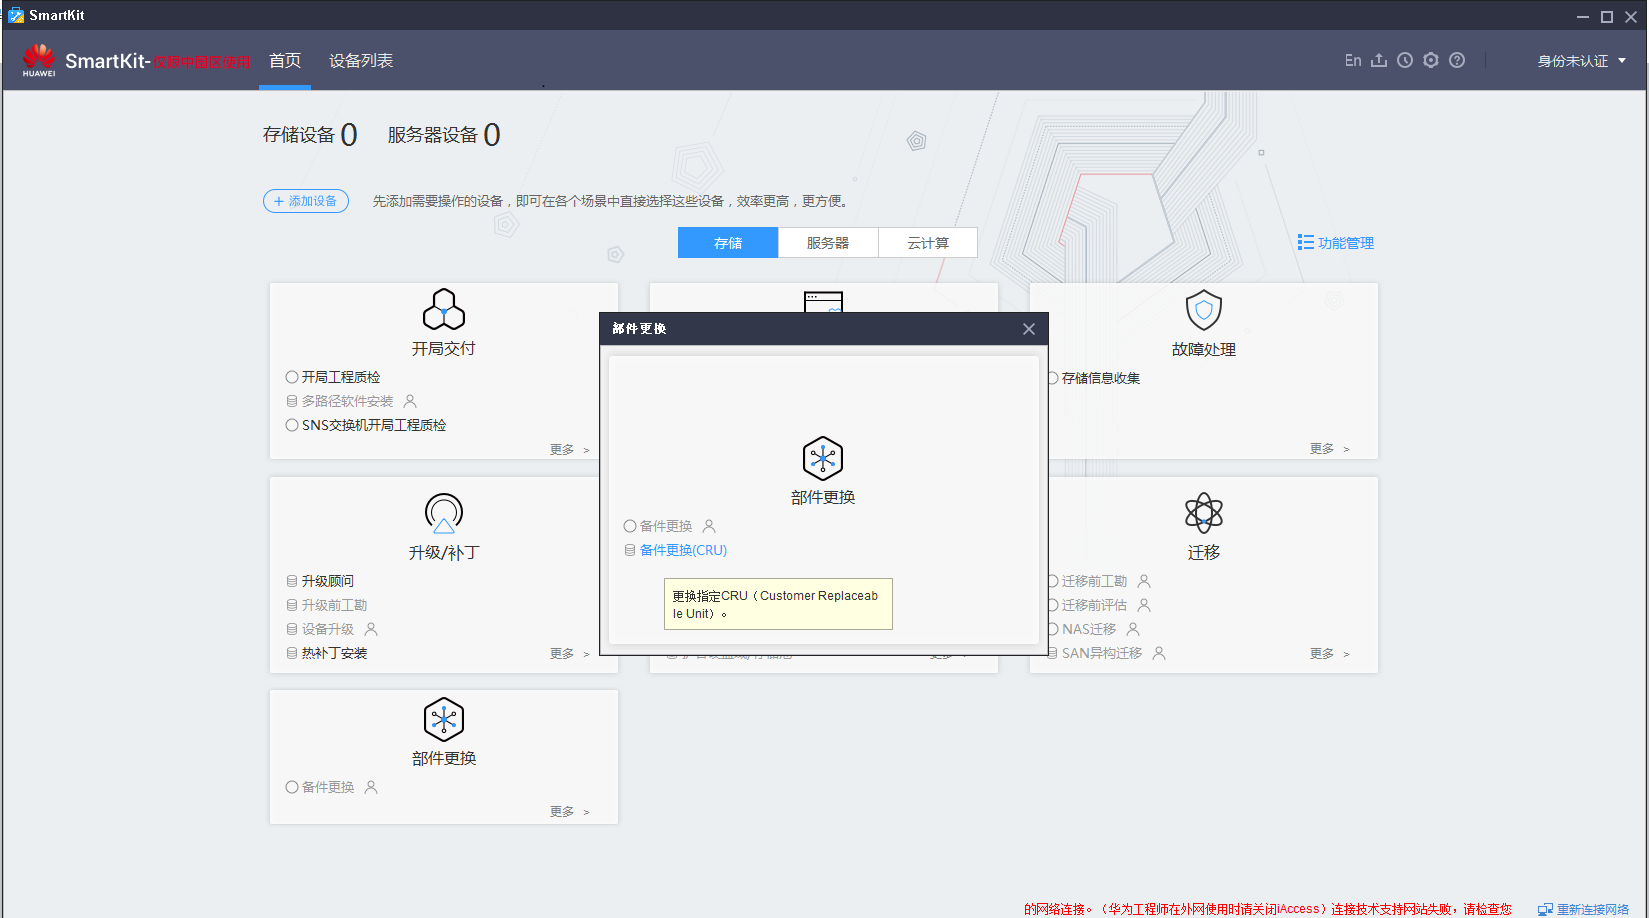Expand 更多 on the 迁移 card
The width and height of the screenshot is (1649, 918).
pyautogui.click(x=1322, y=652)
